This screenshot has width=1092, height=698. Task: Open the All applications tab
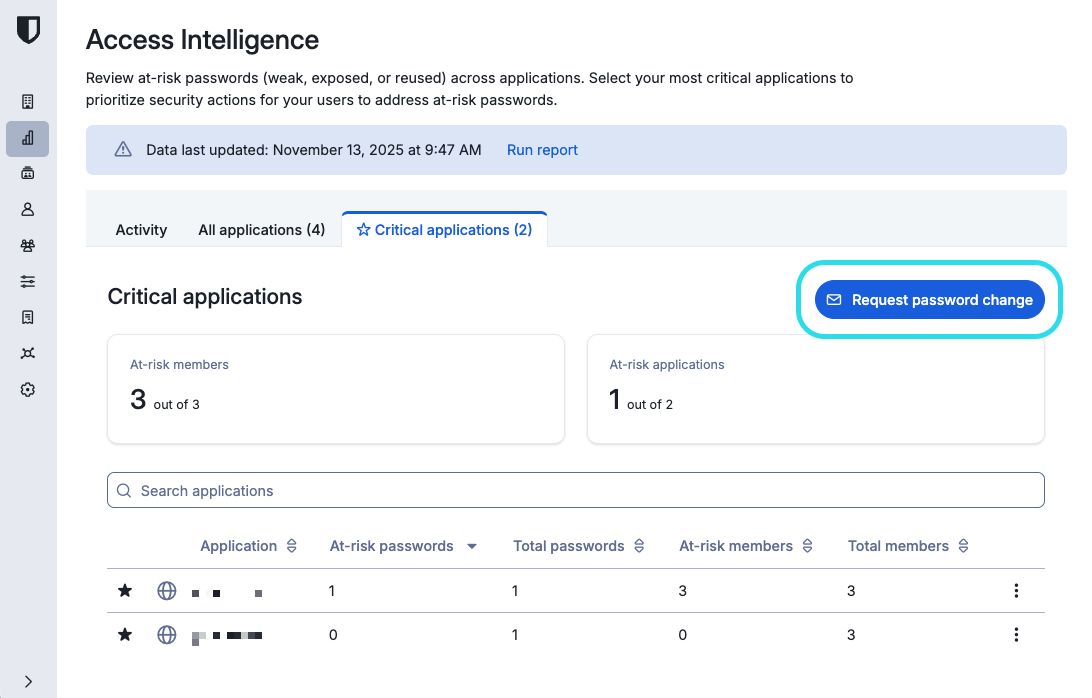point(261,229)
